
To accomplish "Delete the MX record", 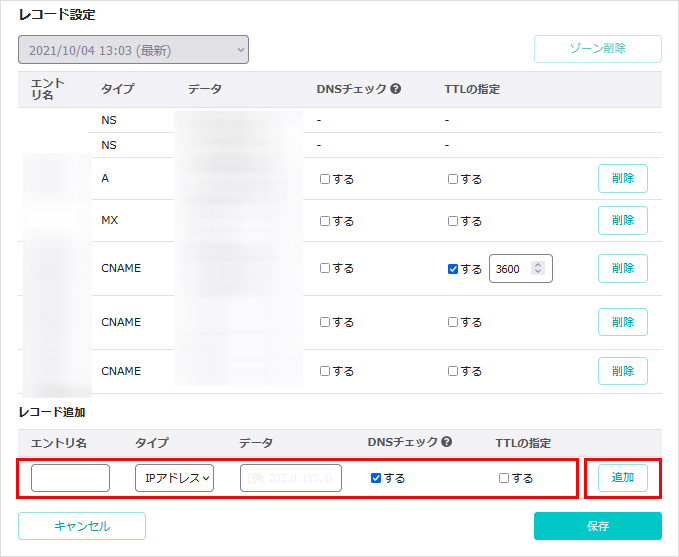I will click(622, 221).
